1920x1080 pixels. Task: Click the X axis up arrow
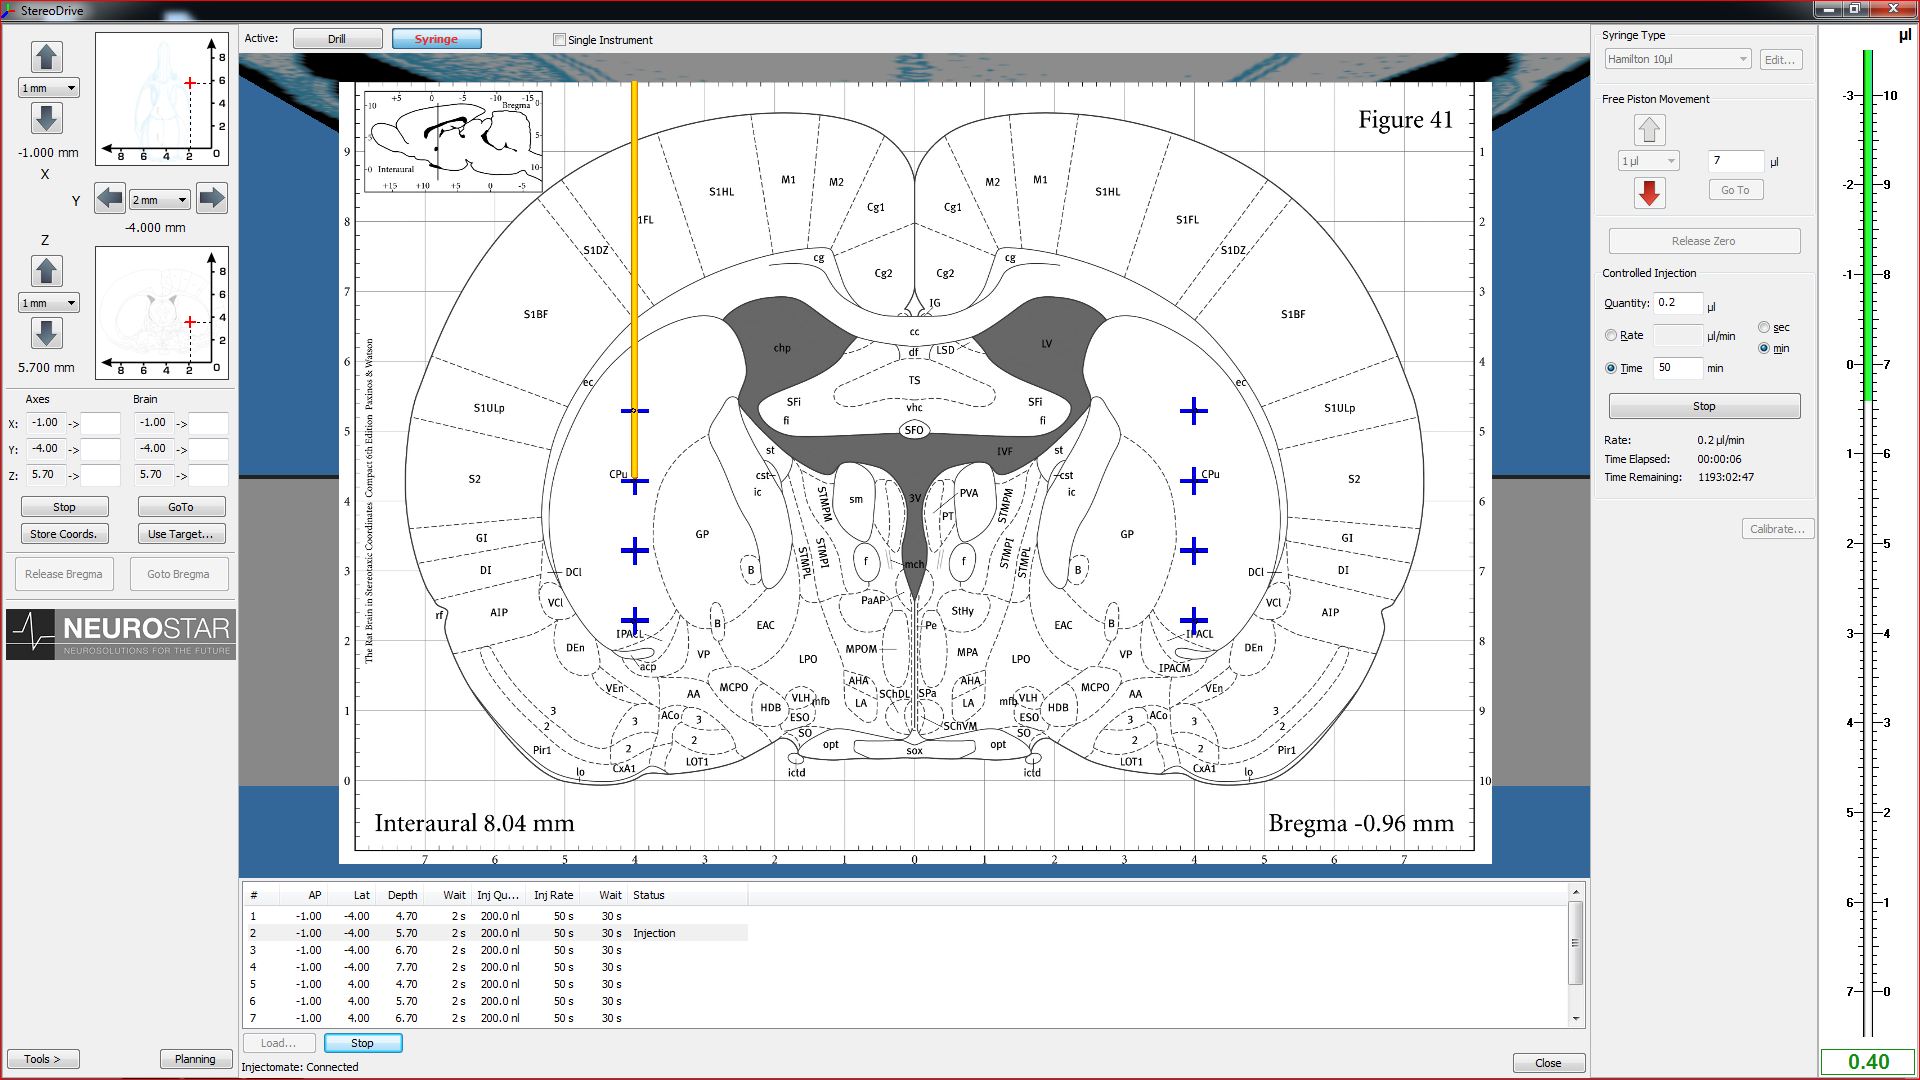tap(46, 57)
